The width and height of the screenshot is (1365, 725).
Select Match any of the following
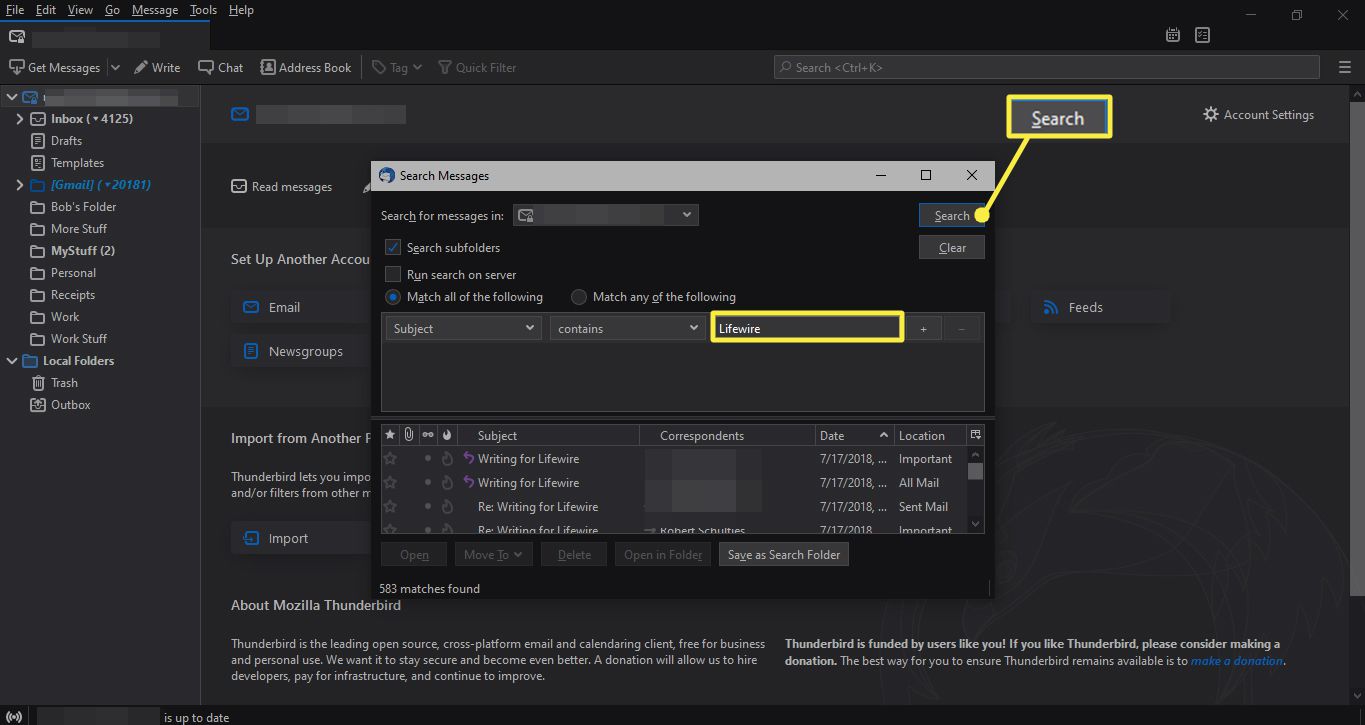click(x=578, y=297)
